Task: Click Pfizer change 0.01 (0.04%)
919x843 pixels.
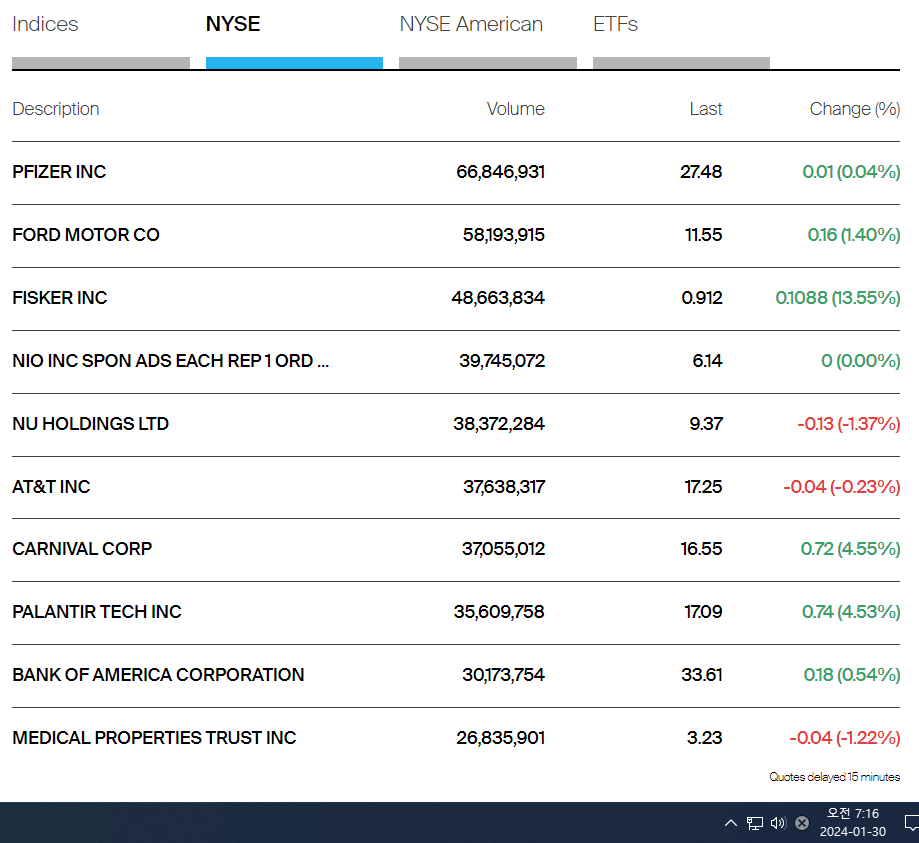Action: point(851,172)
